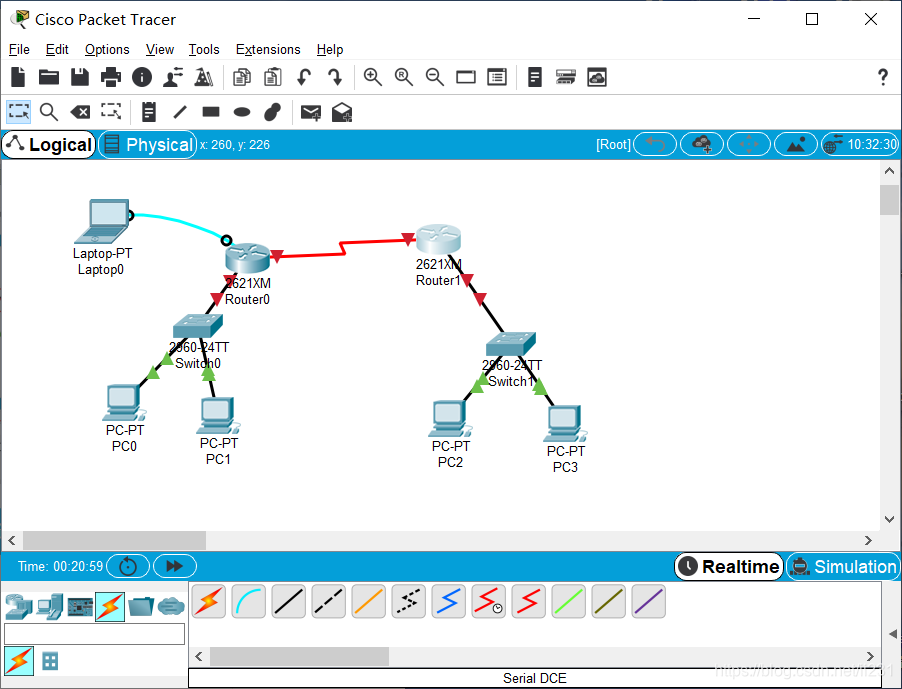The width and height of the screenshot is (902, 689).
Task: Click device search input field
Action: tap(94, 634)
